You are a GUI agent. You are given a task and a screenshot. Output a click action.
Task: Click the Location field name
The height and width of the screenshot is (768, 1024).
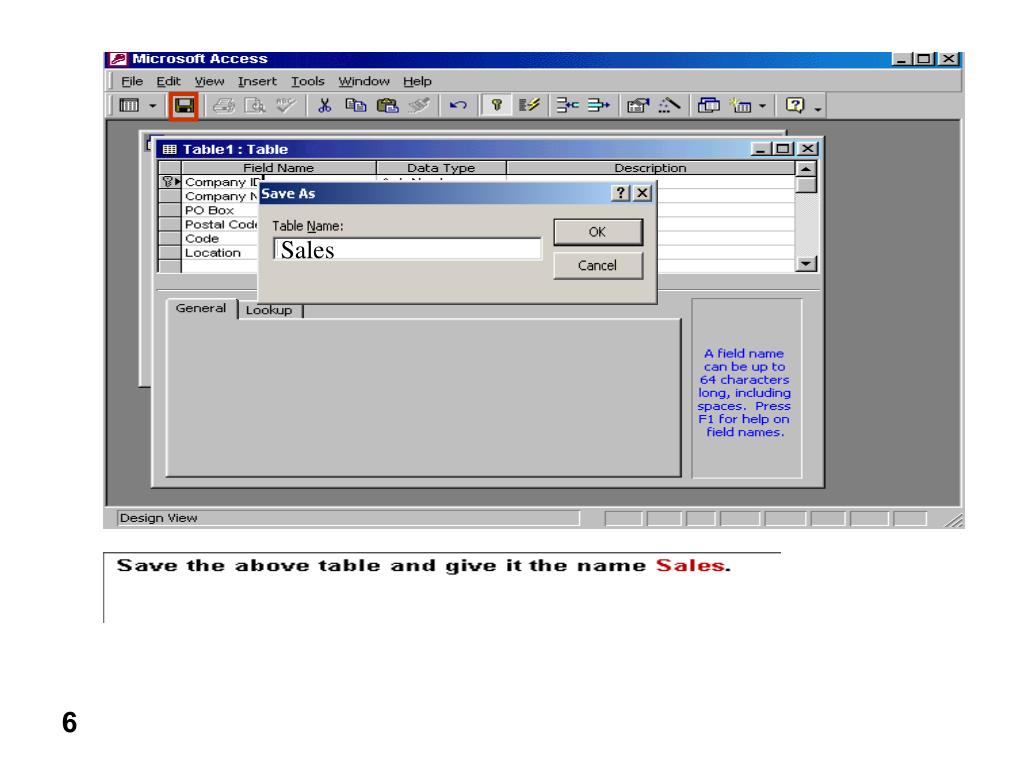point(213,253)
